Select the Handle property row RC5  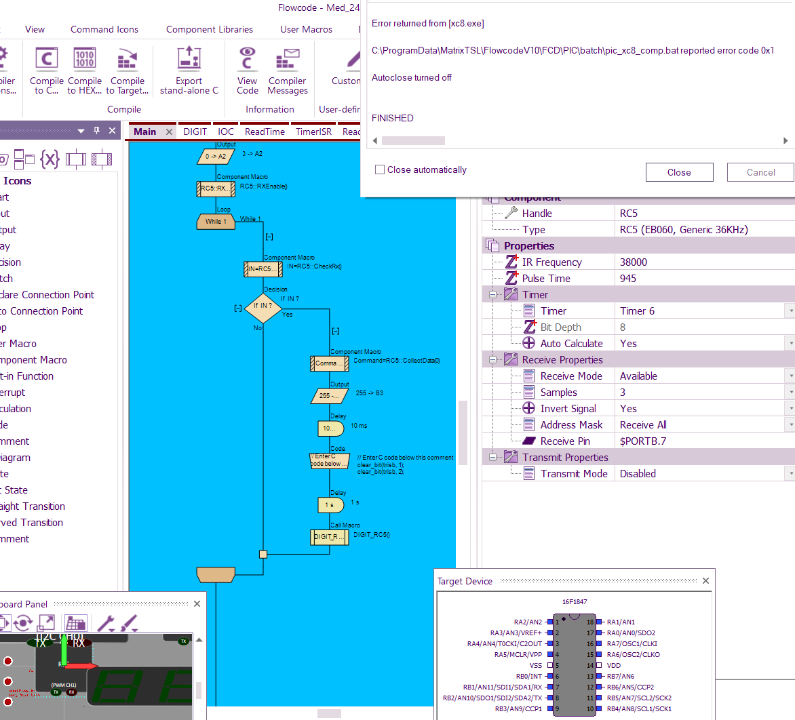coord(638,213)
